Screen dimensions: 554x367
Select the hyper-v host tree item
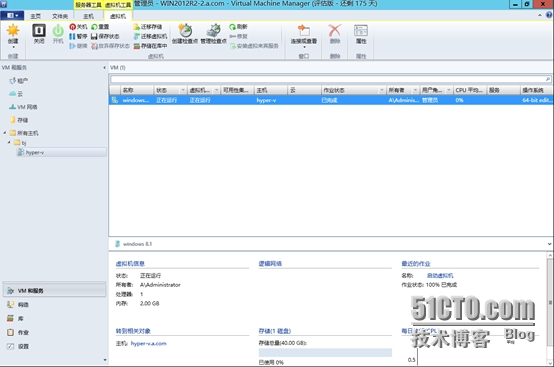click(x=61, y=153)
